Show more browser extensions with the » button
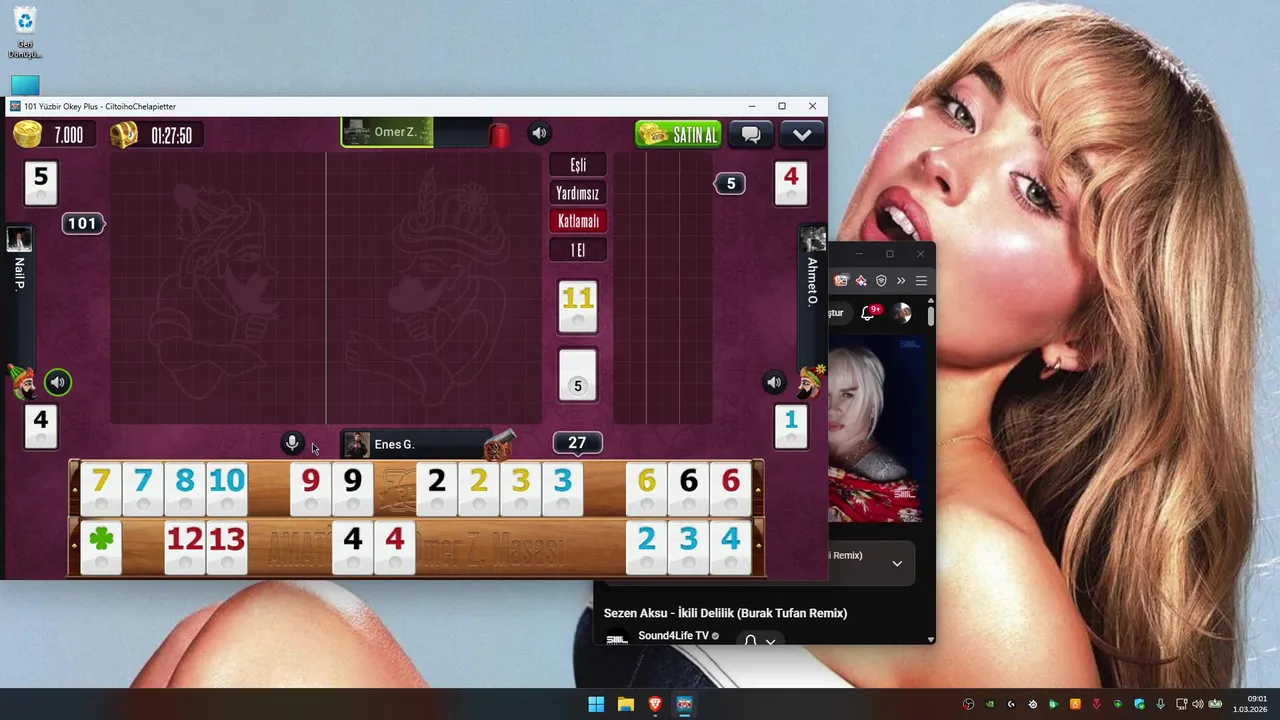Screen dimensions: 1280x720 pyautogui.click(x=901, y=281)
